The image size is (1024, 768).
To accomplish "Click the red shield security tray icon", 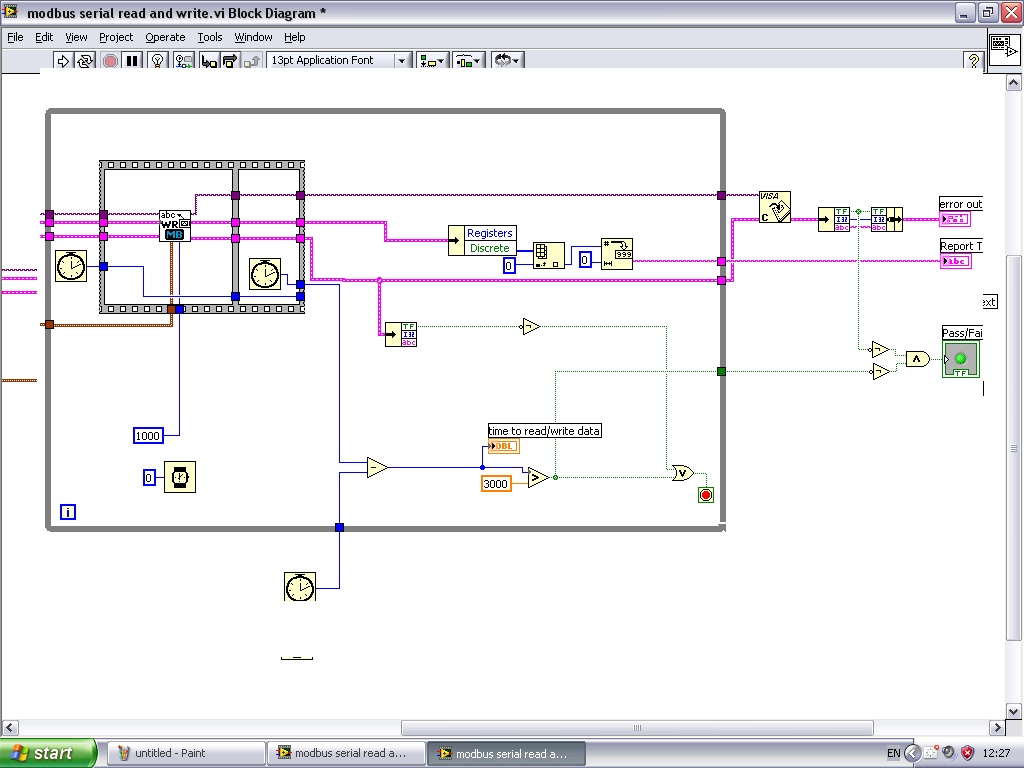I will 967,753.
